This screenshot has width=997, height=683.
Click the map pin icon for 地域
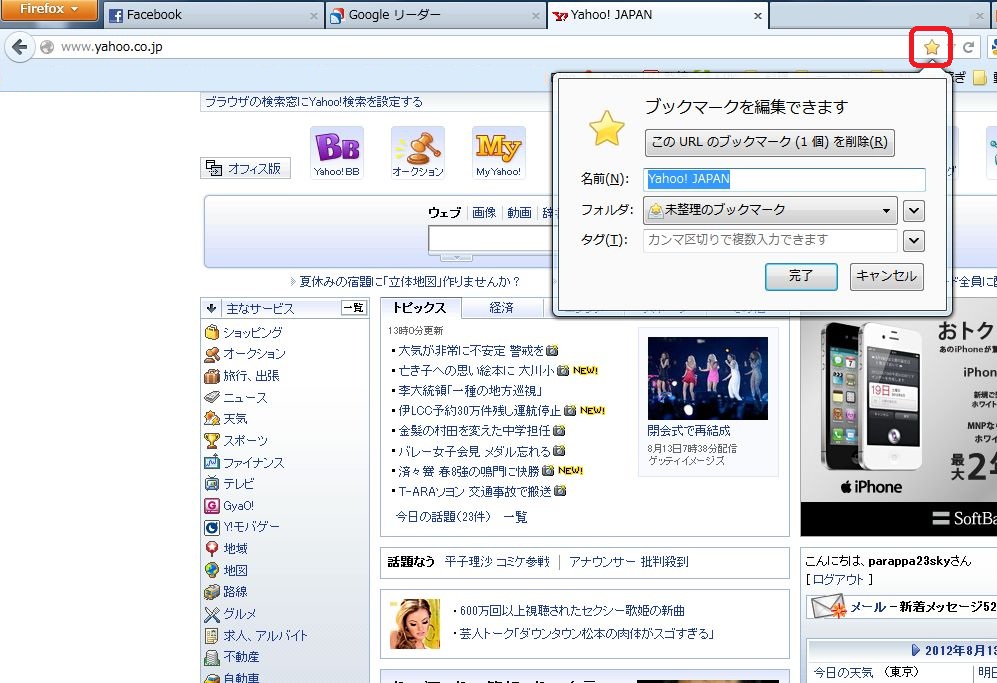click(x=212, y=548)
